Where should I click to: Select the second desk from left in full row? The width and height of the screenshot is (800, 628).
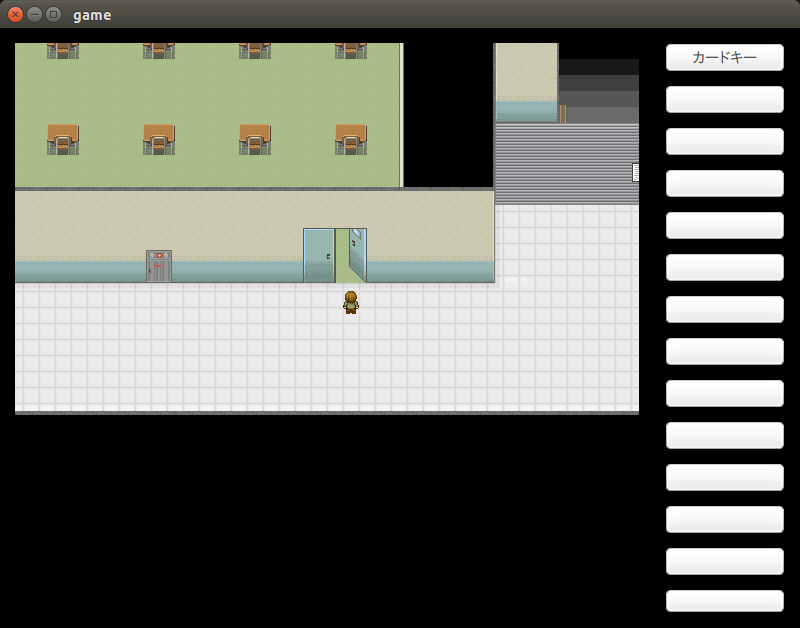[159, 139]
